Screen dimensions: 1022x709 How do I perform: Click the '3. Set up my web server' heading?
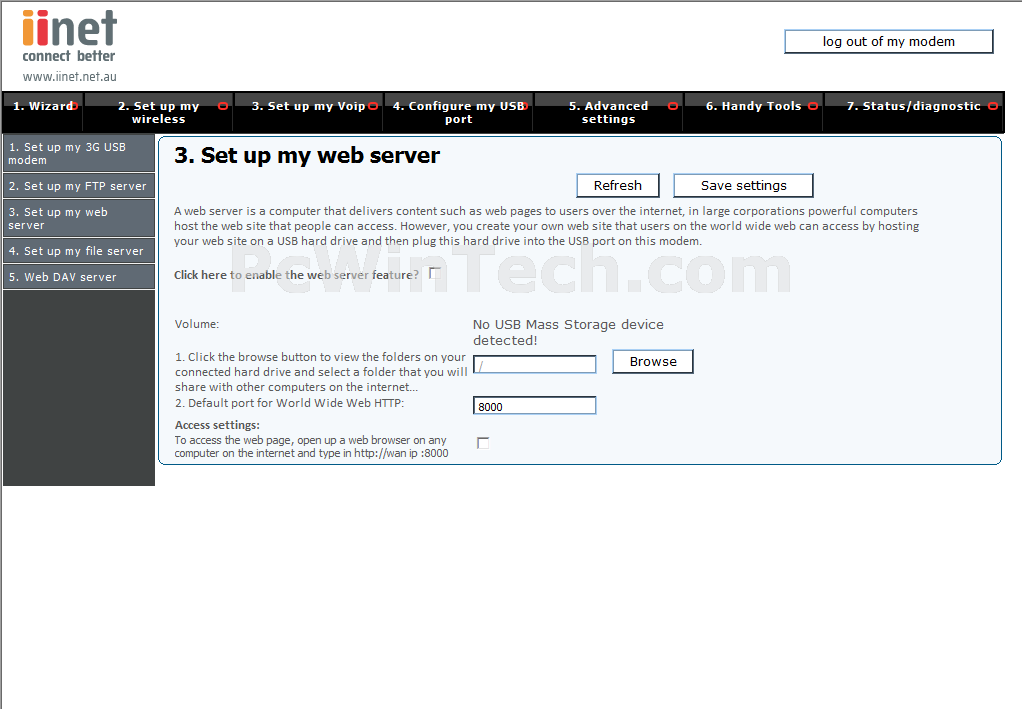click(x=307, y=156)
